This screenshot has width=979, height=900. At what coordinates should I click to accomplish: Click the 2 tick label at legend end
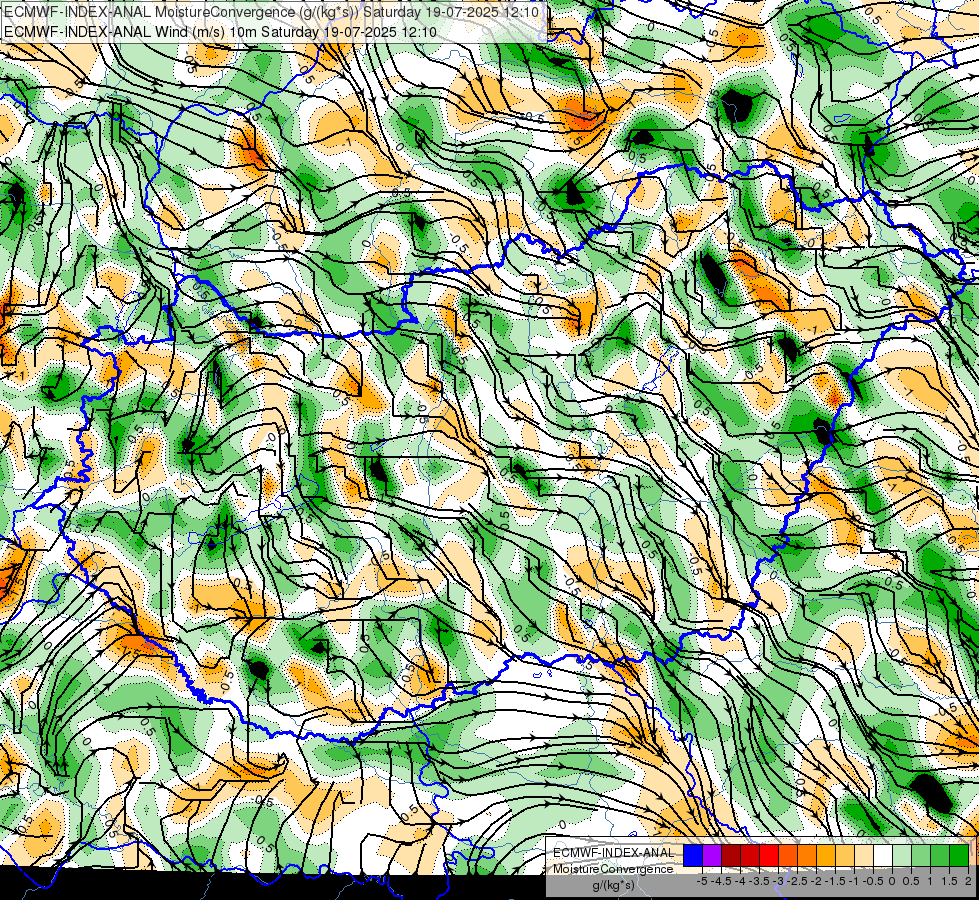point(968,881)
